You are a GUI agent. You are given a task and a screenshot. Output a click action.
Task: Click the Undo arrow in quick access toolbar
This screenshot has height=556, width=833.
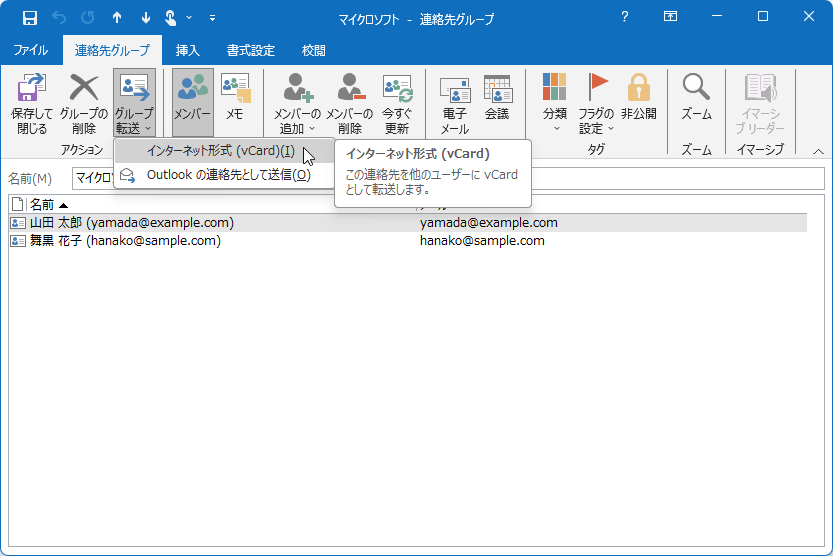point(59,18)
